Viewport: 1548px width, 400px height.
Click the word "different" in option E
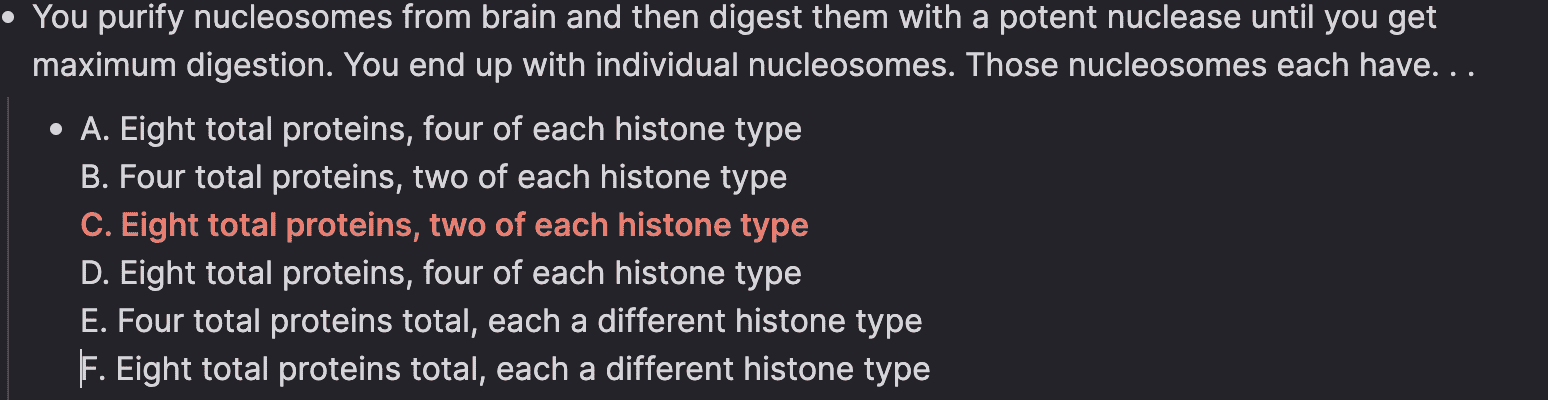click(x=664, y=322)
